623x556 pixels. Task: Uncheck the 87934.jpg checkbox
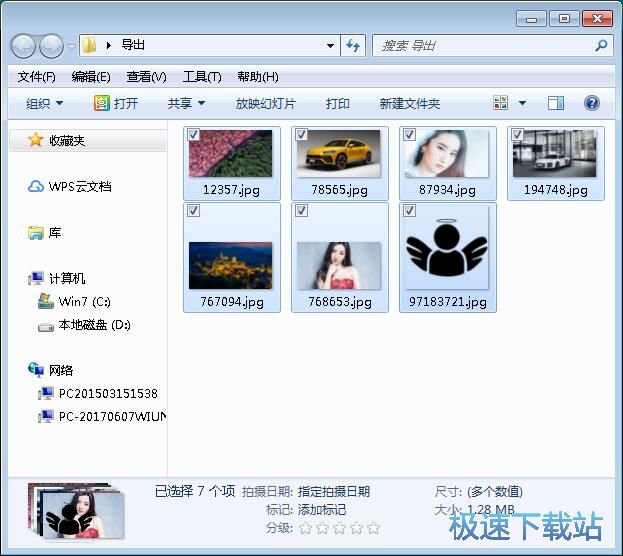(x=410, y=135)
